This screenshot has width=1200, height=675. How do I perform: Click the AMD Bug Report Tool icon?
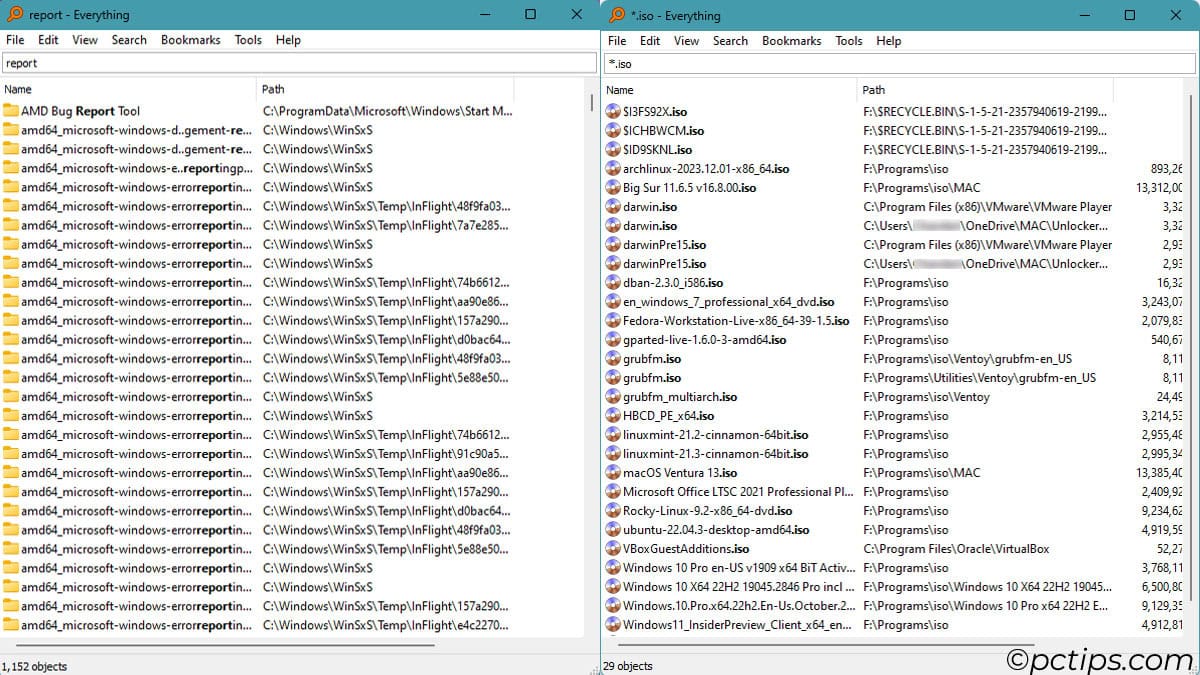tap(10, 111)
